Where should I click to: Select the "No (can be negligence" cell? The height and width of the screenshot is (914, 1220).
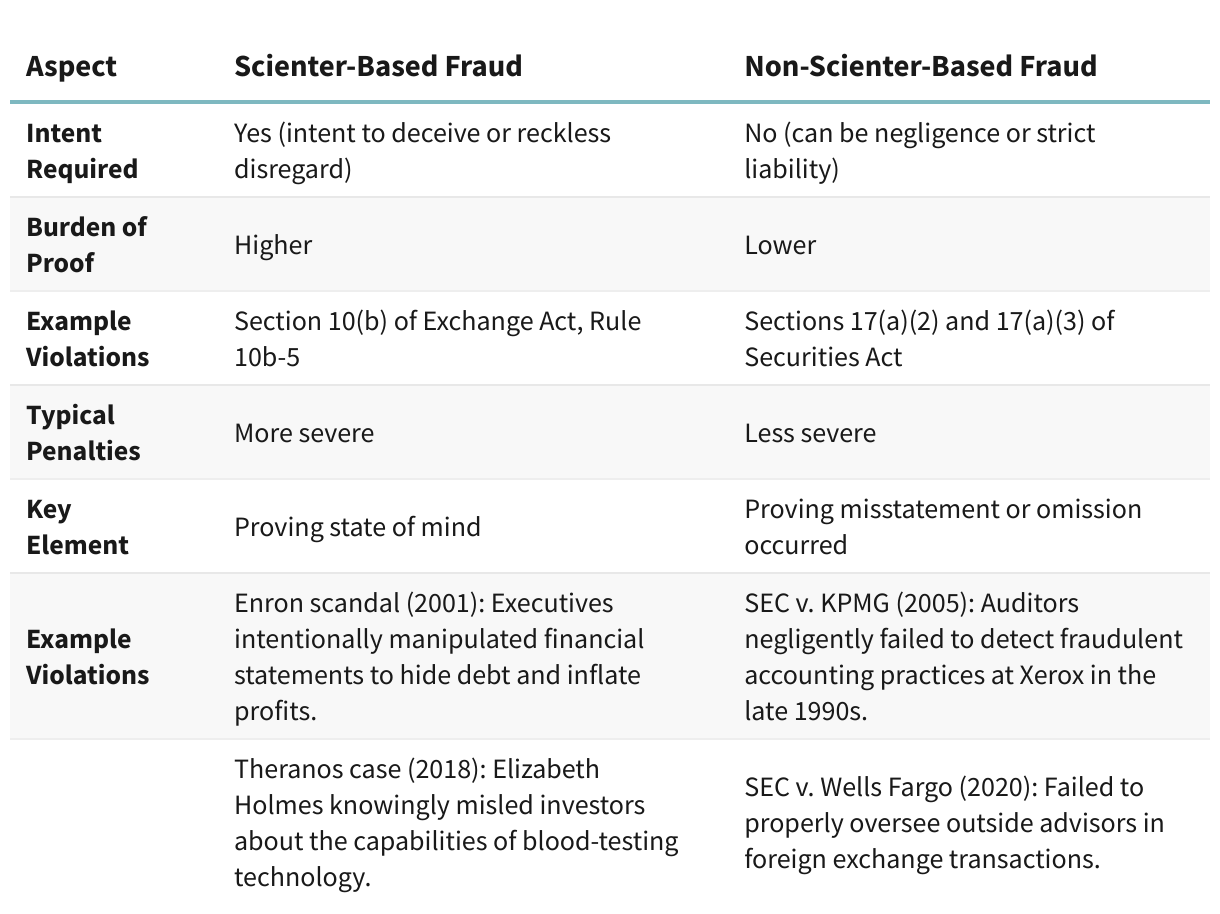pyautogui.click(x=919, y=151)
